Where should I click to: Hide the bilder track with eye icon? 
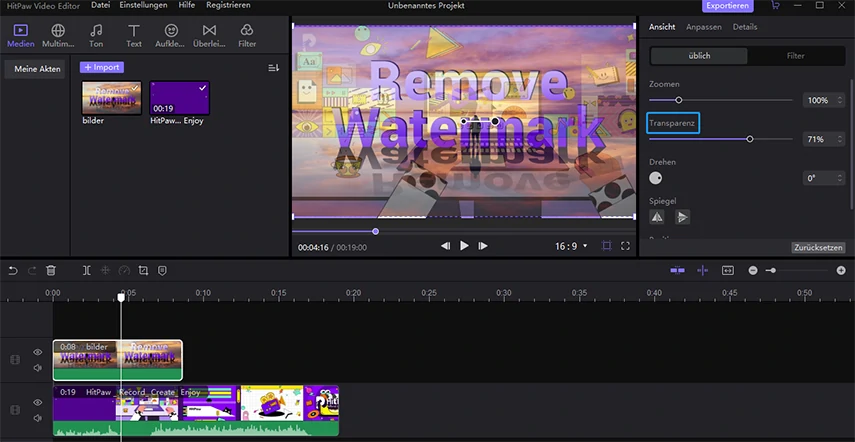38,352
